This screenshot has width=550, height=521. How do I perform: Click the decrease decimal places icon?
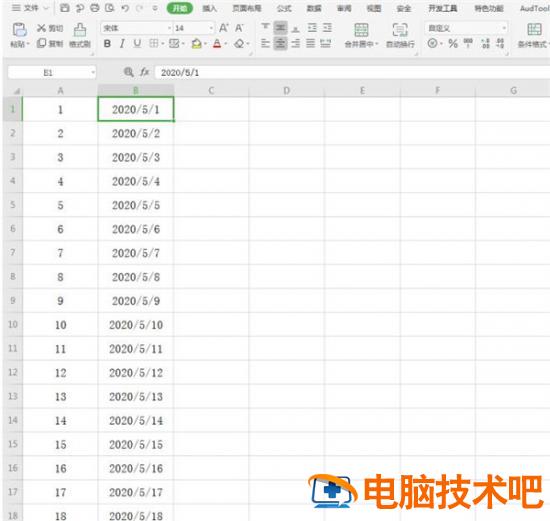[500, 44]
